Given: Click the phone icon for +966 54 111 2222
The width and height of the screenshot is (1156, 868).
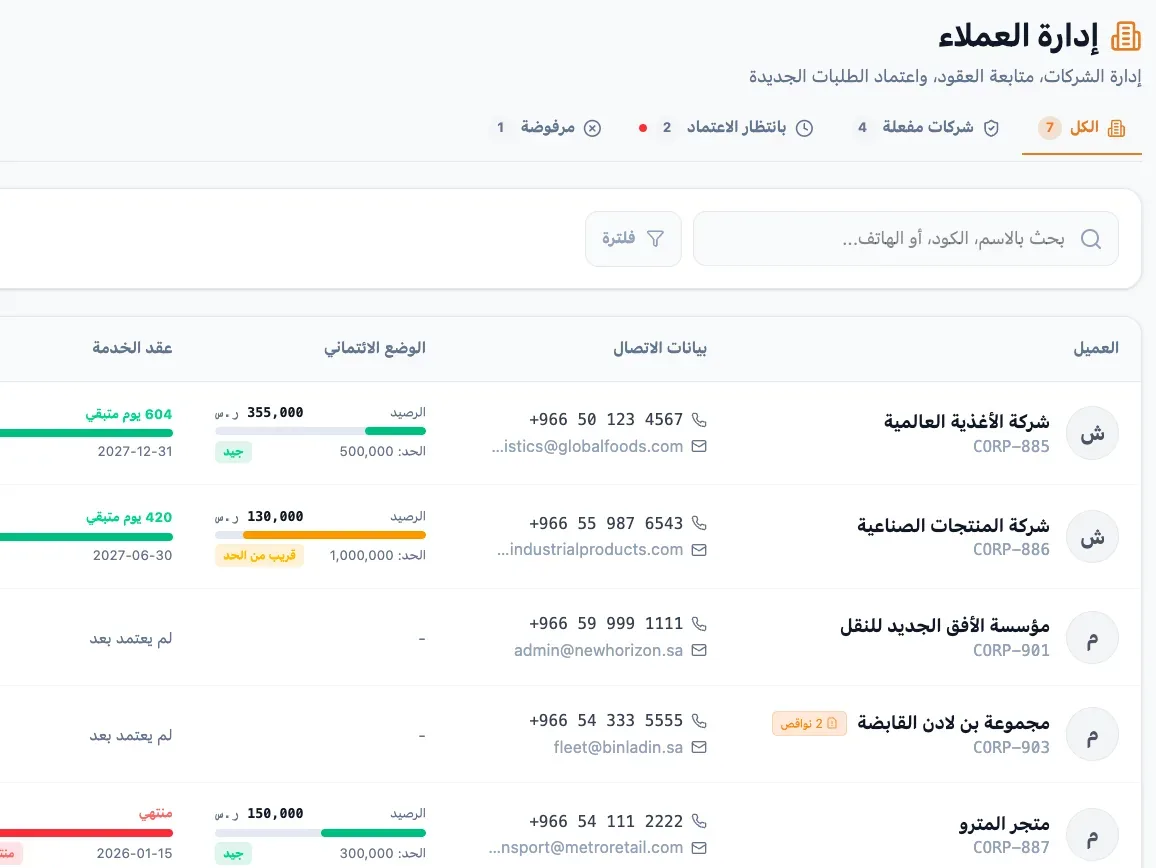Looking at the screenshot, I should (x=699, y=821).
